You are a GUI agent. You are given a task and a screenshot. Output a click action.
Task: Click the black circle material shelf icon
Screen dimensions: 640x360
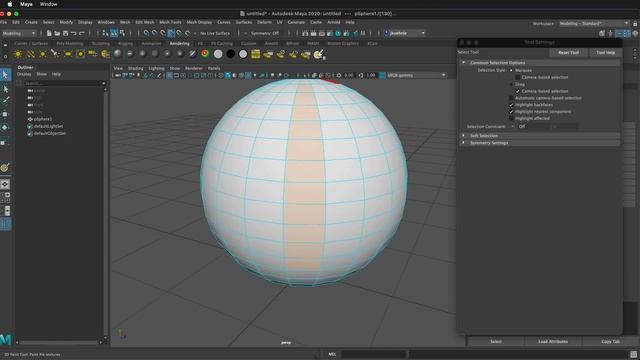pos(231,54)
